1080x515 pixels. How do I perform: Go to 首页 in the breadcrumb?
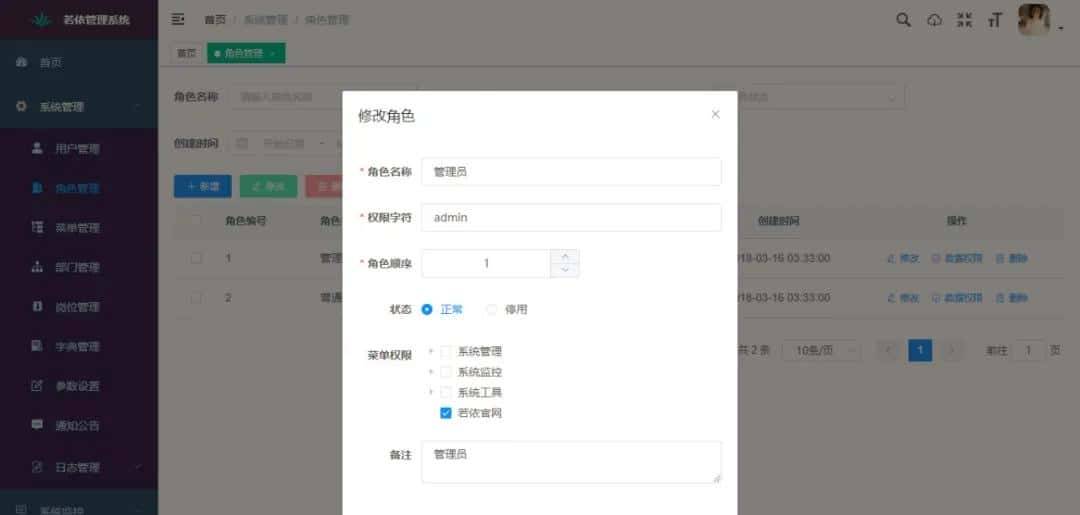(x=214, y=20)
